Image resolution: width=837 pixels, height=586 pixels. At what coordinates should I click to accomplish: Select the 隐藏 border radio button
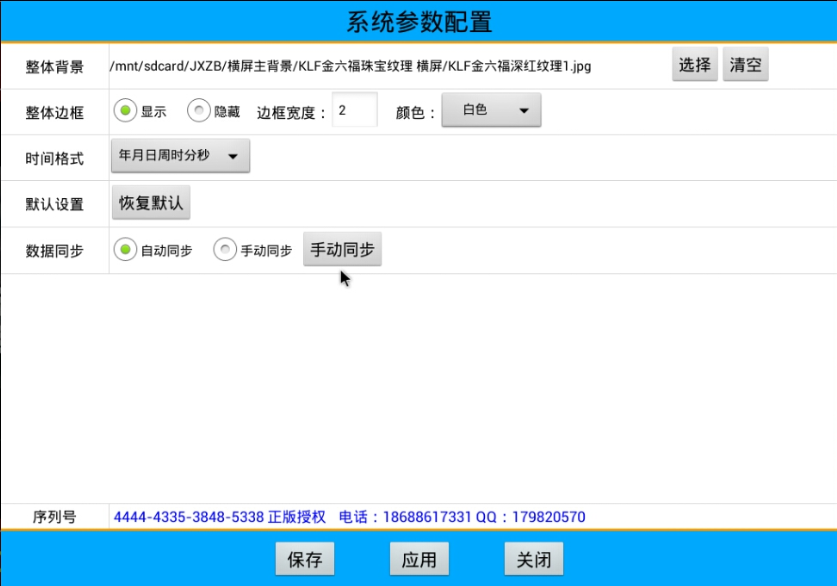click(199, 111)
